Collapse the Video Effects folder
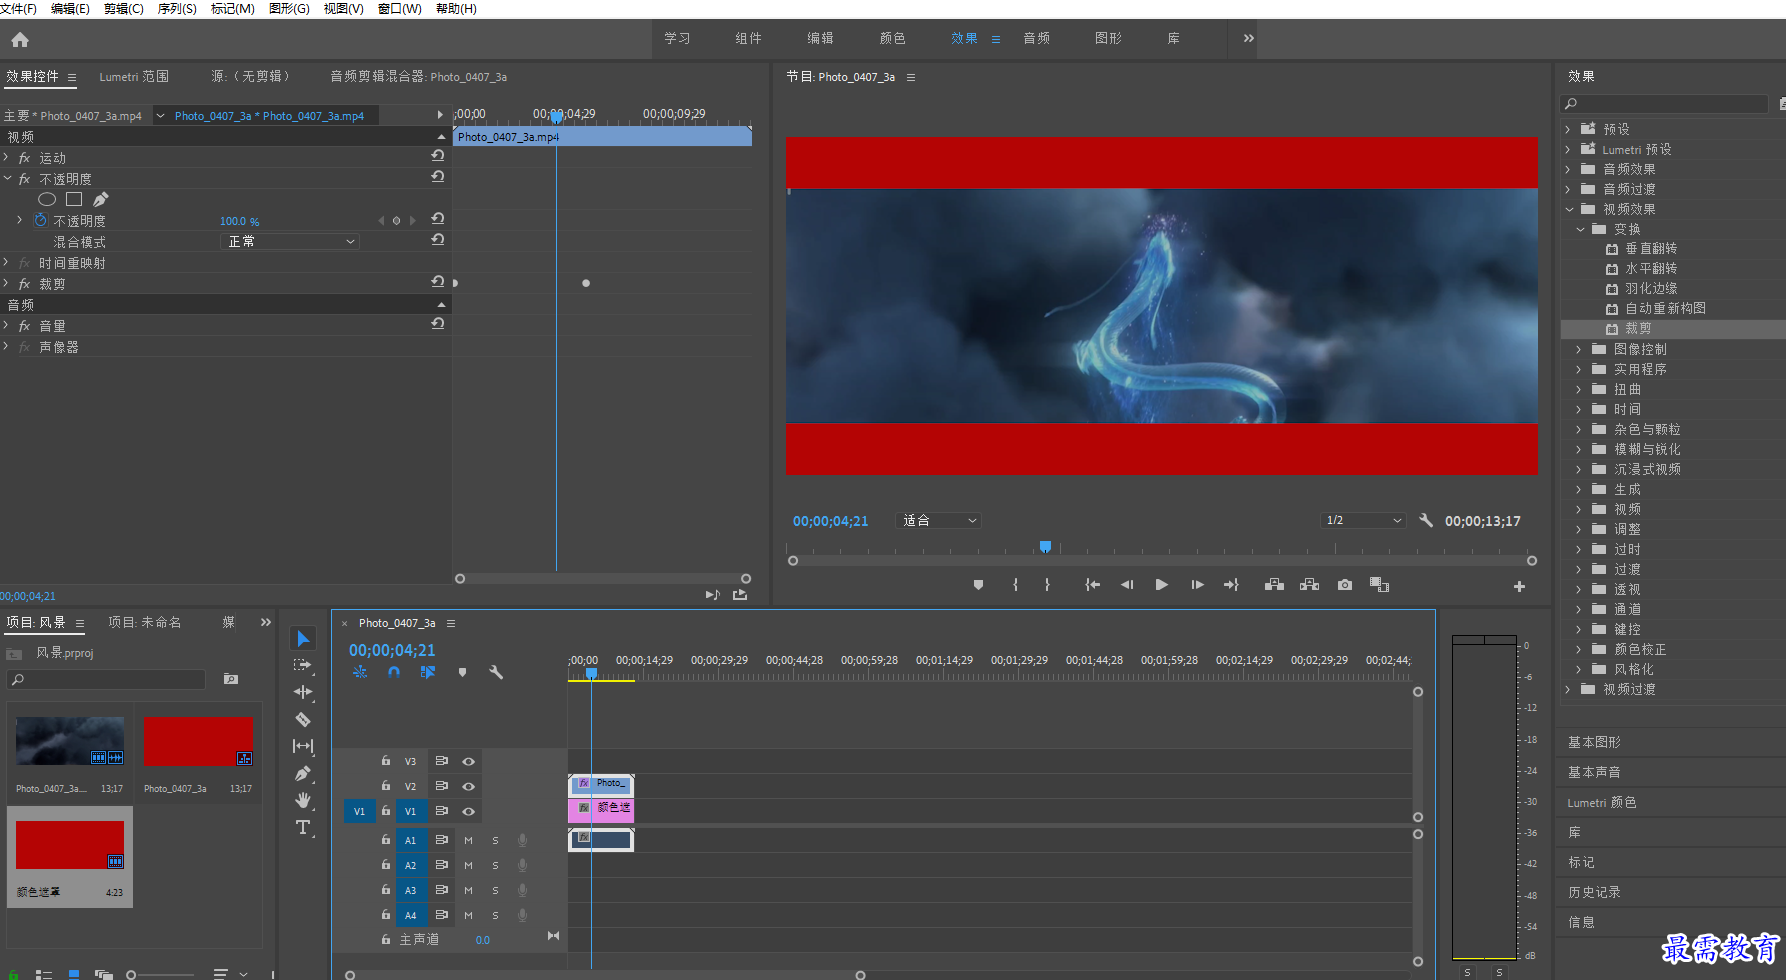 pyautogui.click(x=1569, y=209)
